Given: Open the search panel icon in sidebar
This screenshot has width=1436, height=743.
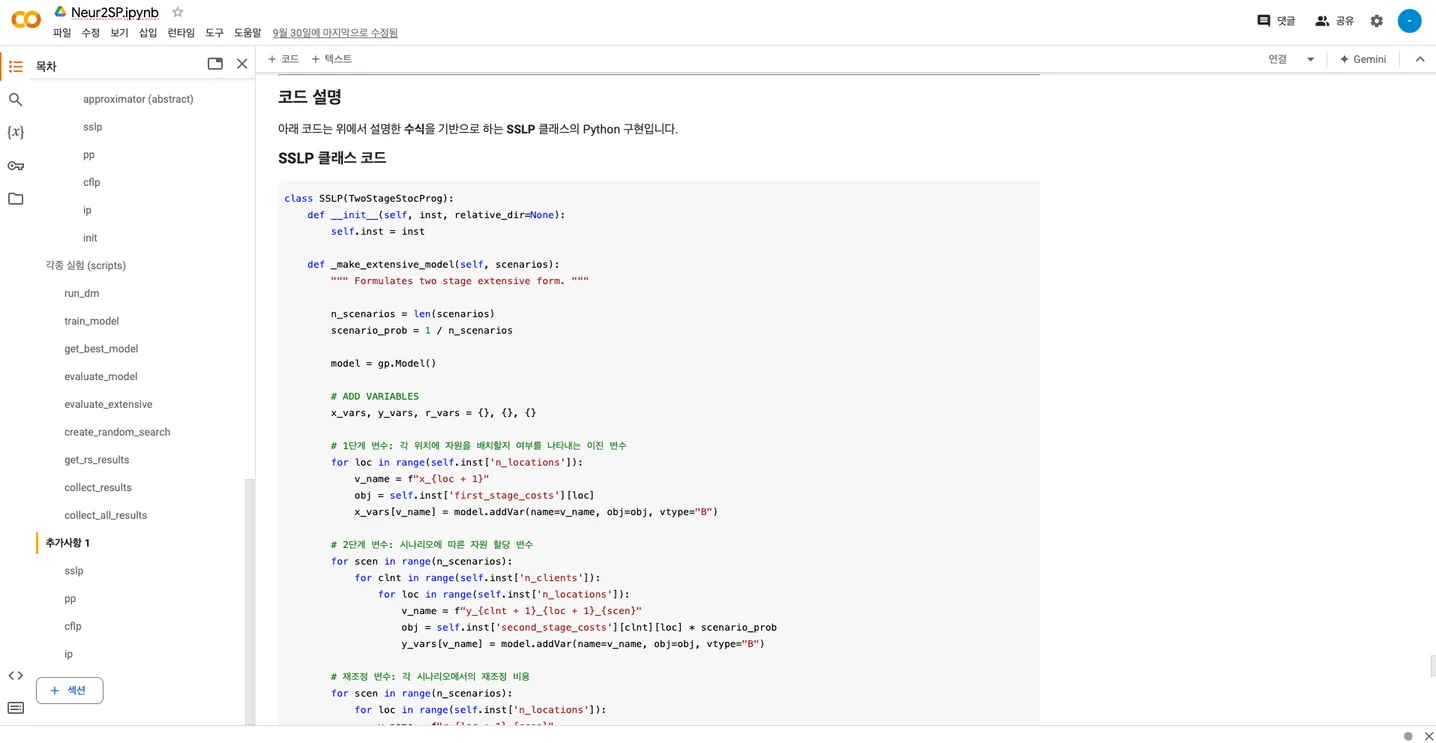Looking at the screenshot, I should tap(15, 100).
